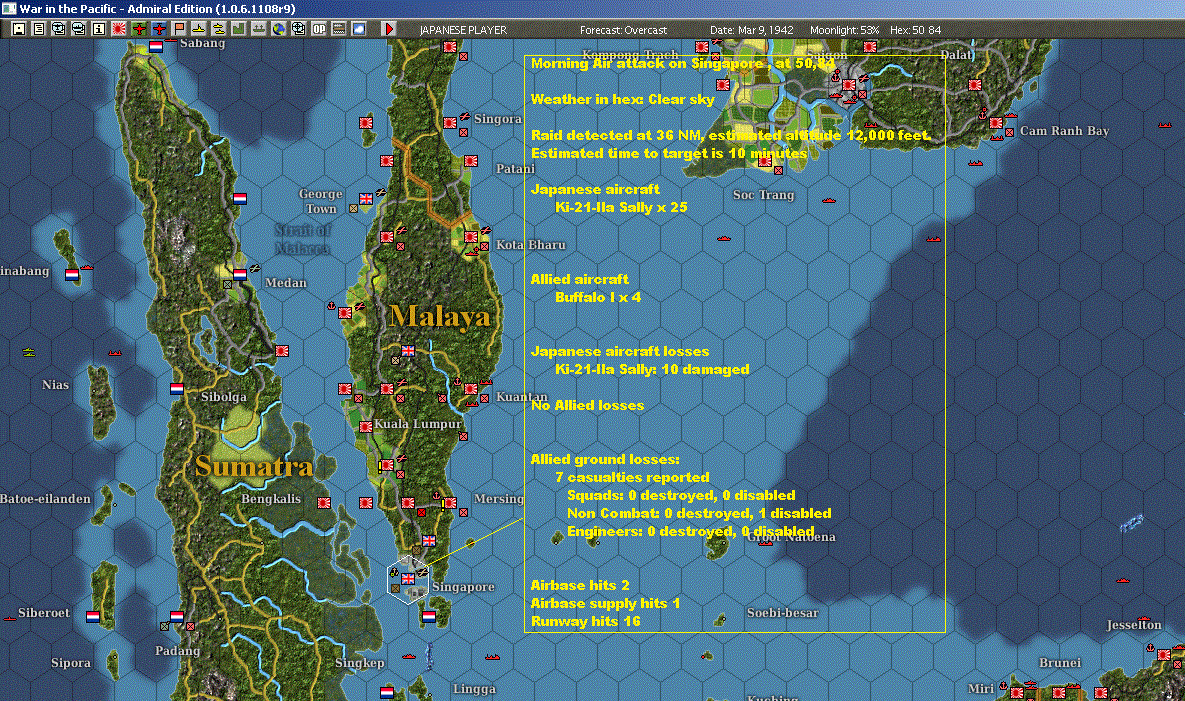Open the OP toolbar button
Screen dimensions: 1185x701
pyautogui.click(x=319, y=29)
